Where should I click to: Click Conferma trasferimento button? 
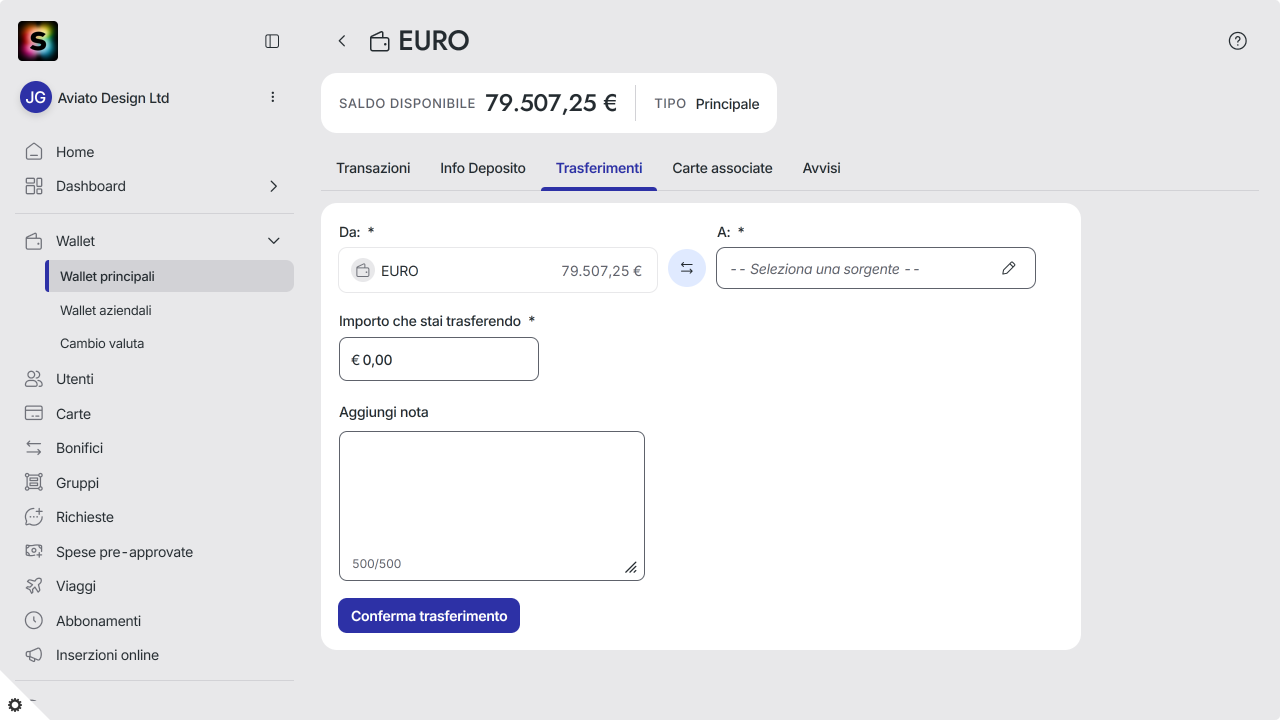(x=429, y=616)
